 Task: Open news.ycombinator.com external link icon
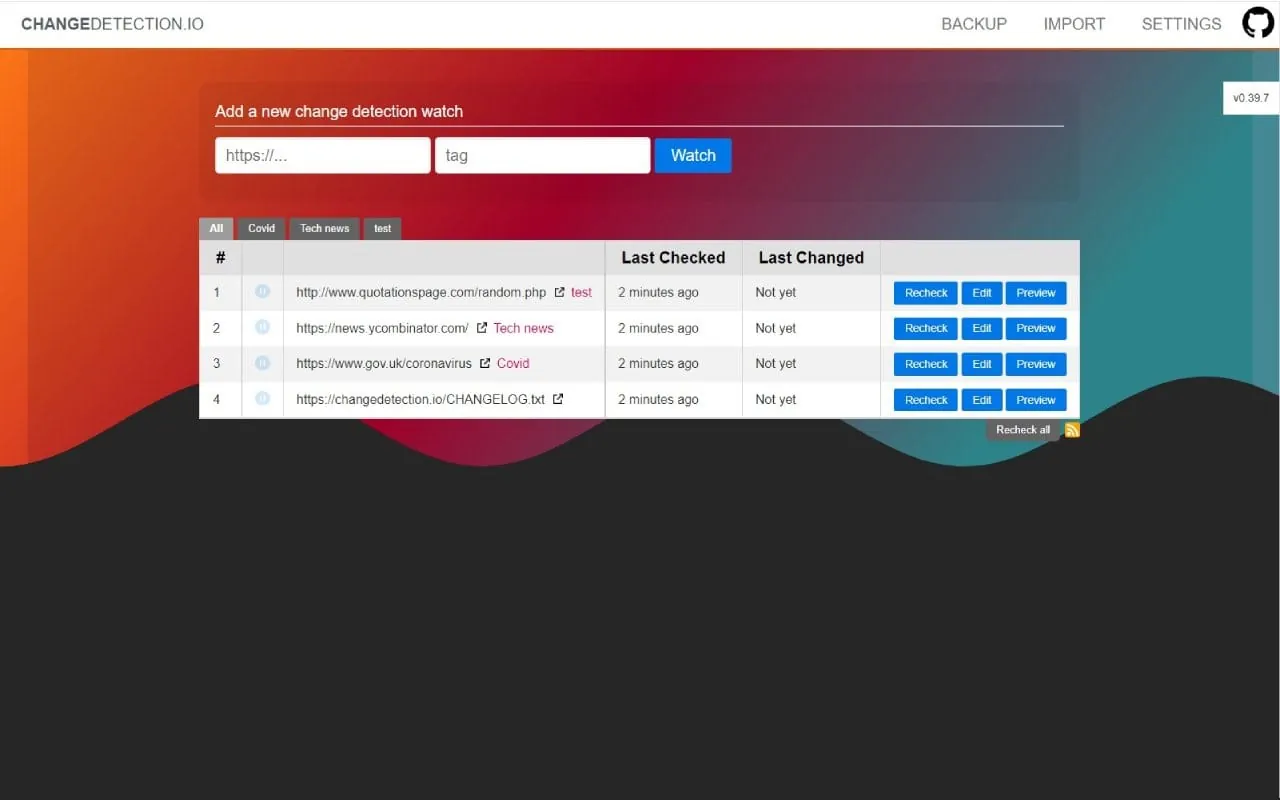click(x=482, y=327)
